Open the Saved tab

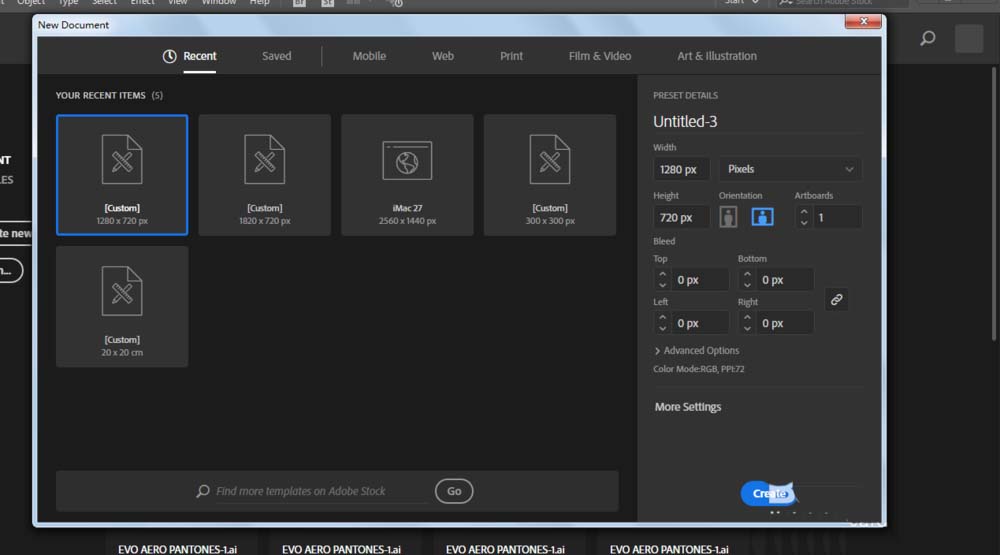pos(276,56)
